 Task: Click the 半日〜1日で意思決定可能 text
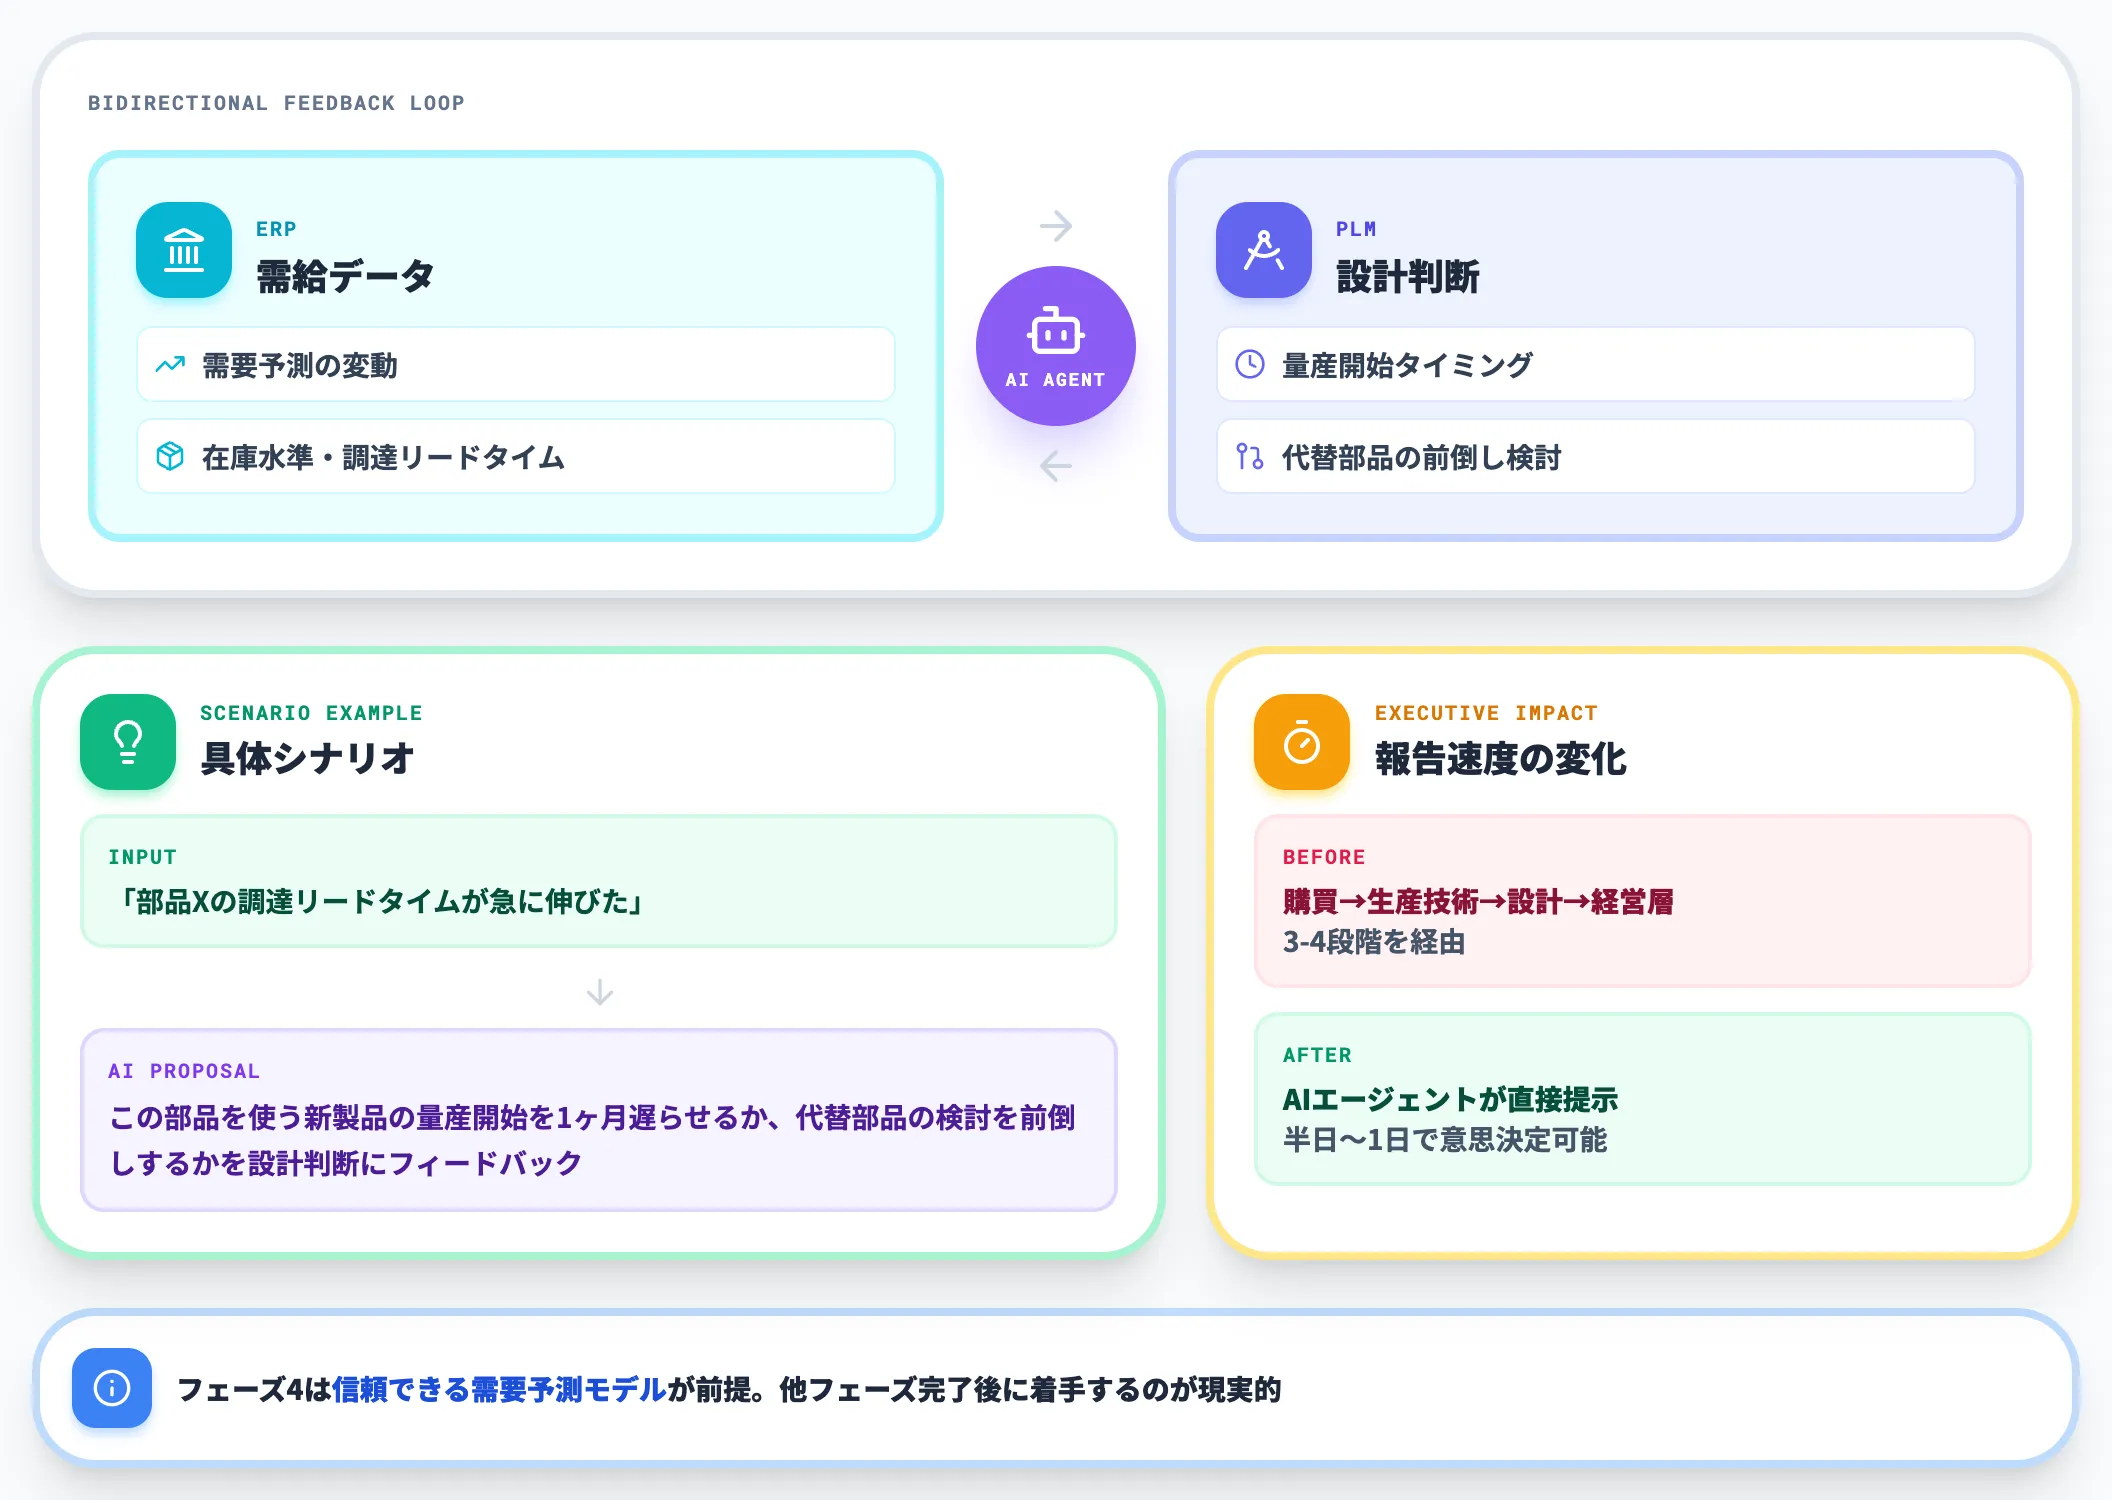click(x=1445, y=1140)
